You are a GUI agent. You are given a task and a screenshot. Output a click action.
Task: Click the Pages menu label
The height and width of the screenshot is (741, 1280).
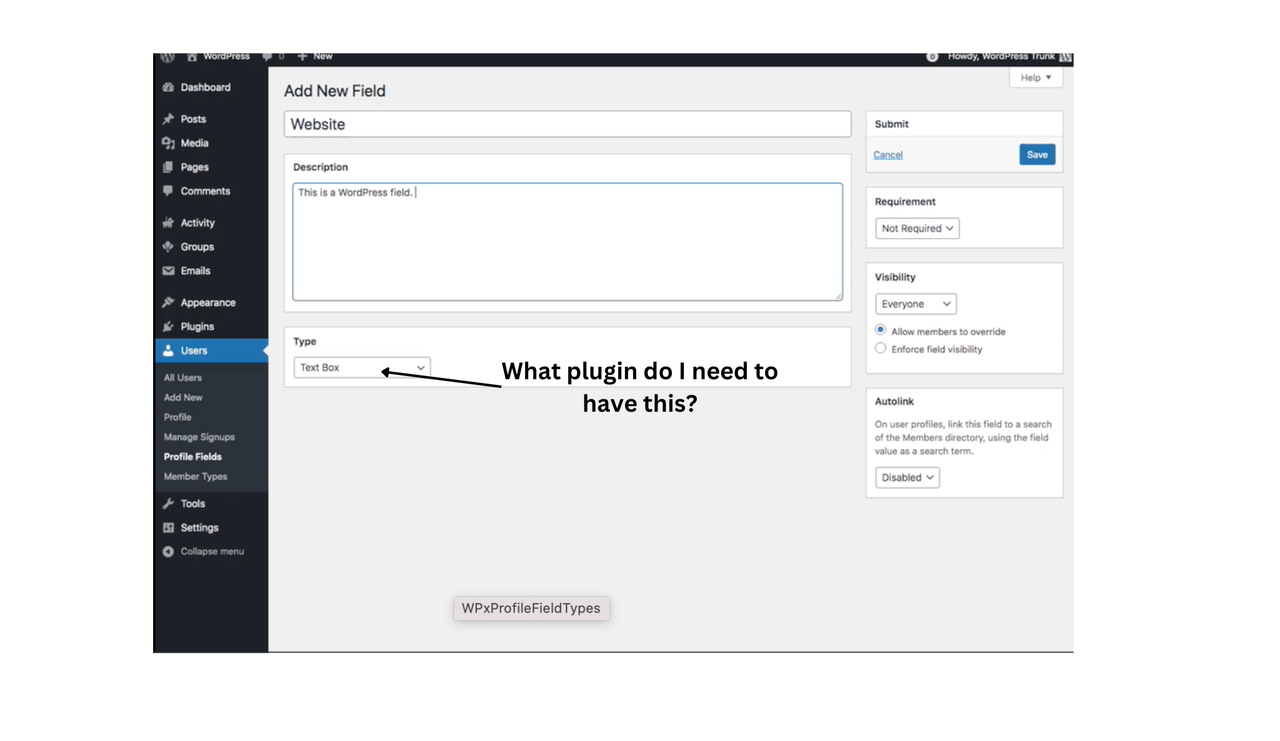click(195, 167)
